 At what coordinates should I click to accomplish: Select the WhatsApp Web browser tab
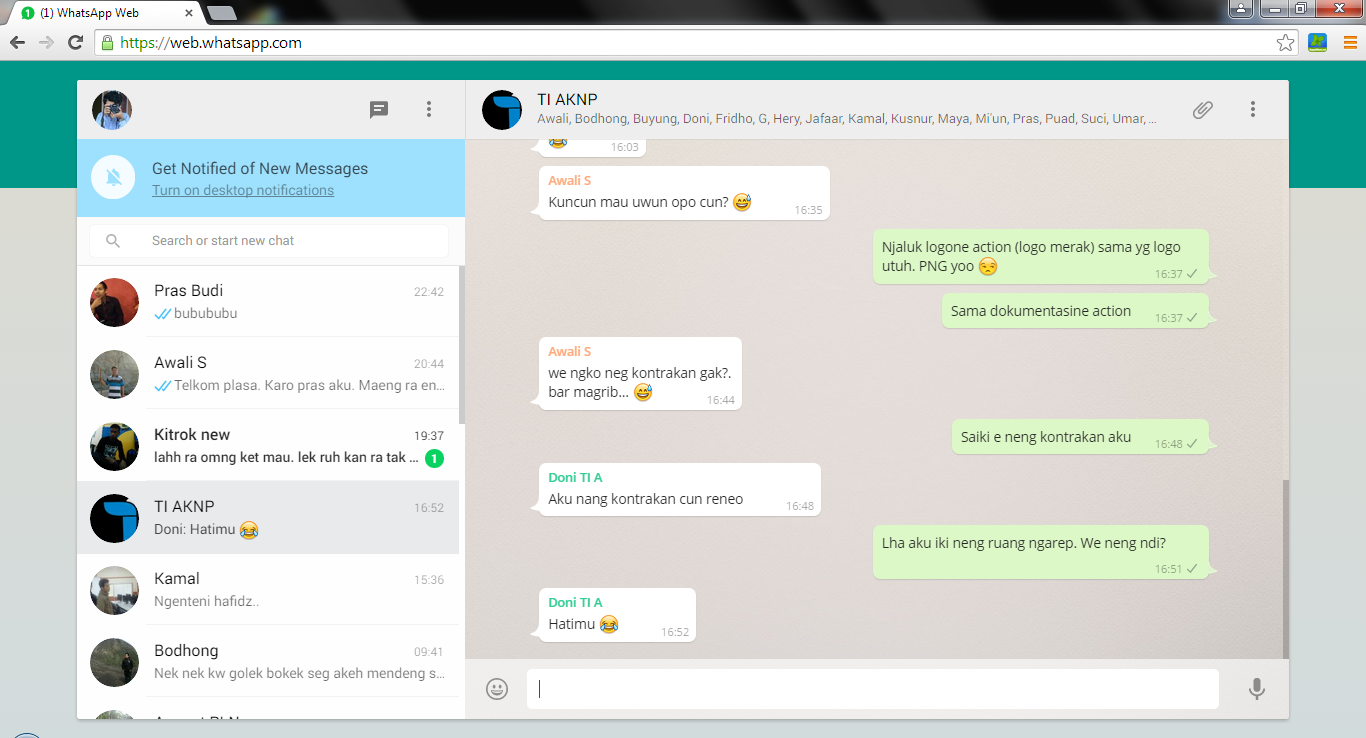105,13
